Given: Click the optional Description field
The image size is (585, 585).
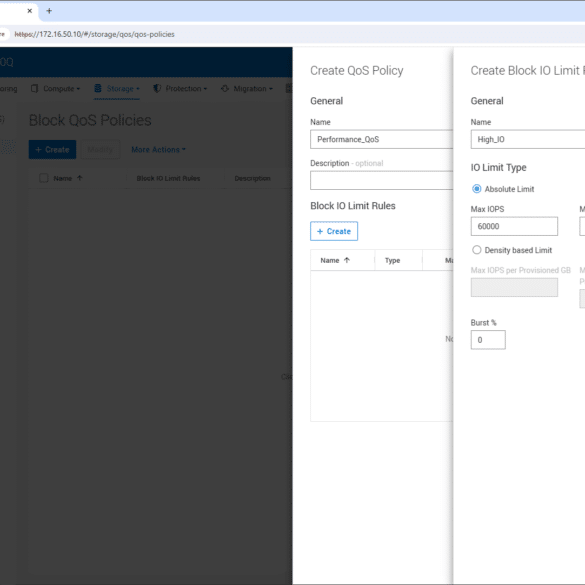Looking at the screenshot, I should [x=381, y=181].
